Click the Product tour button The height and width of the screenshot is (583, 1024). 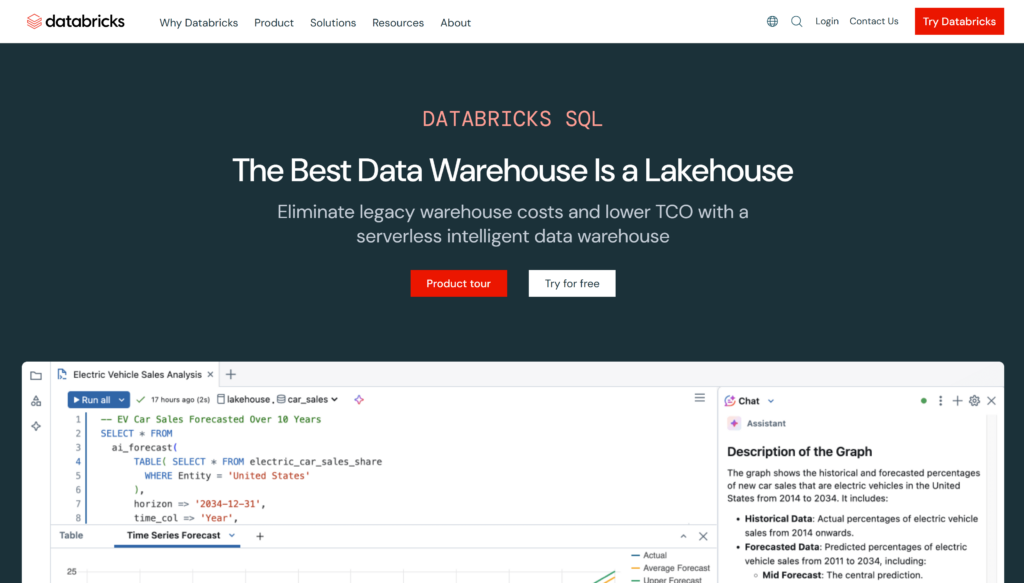tap(458, 283)
